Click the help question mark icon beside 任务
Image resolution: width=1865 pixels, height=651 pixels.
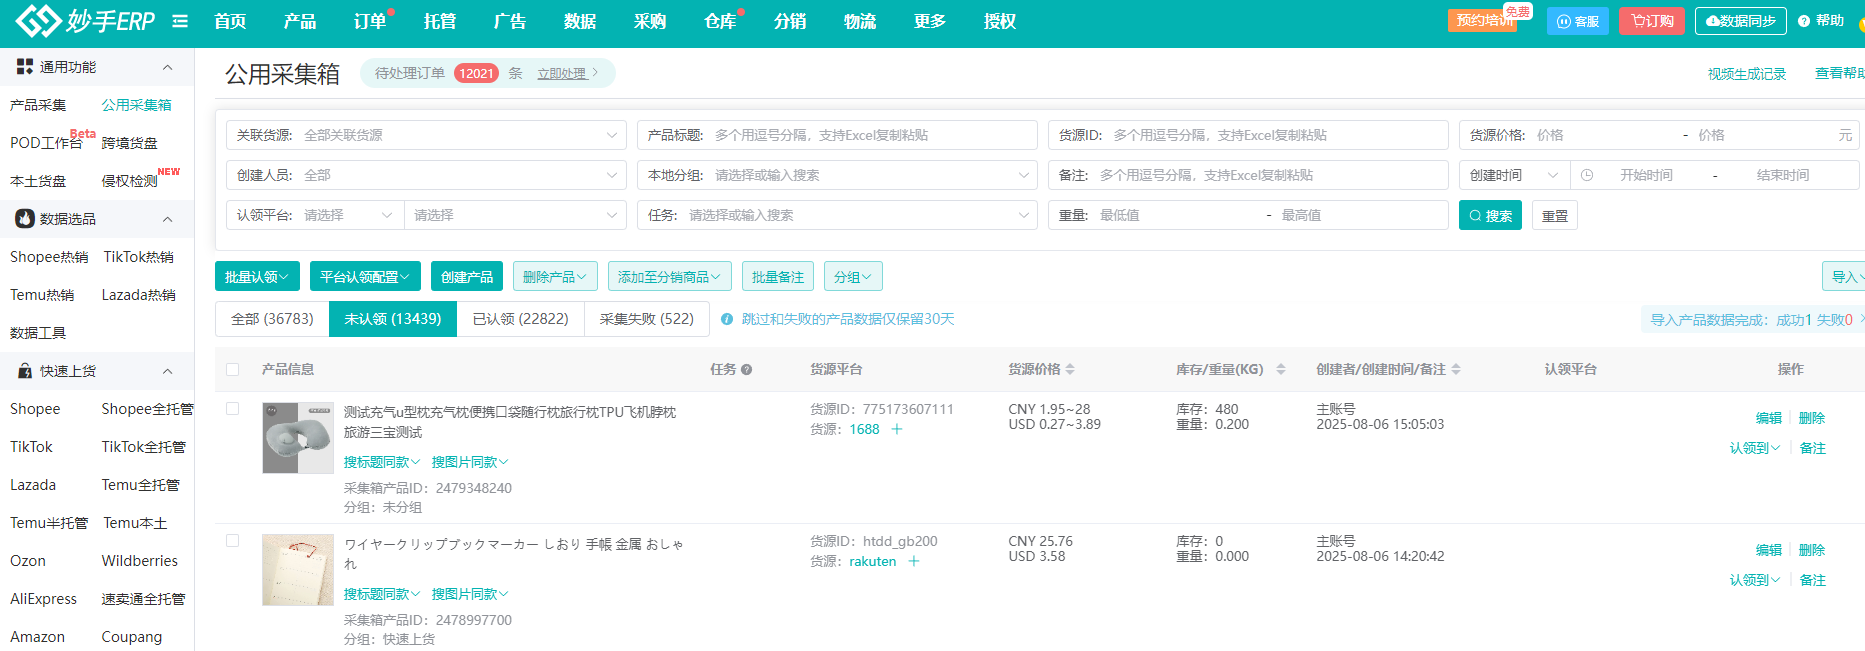point(747,370)
